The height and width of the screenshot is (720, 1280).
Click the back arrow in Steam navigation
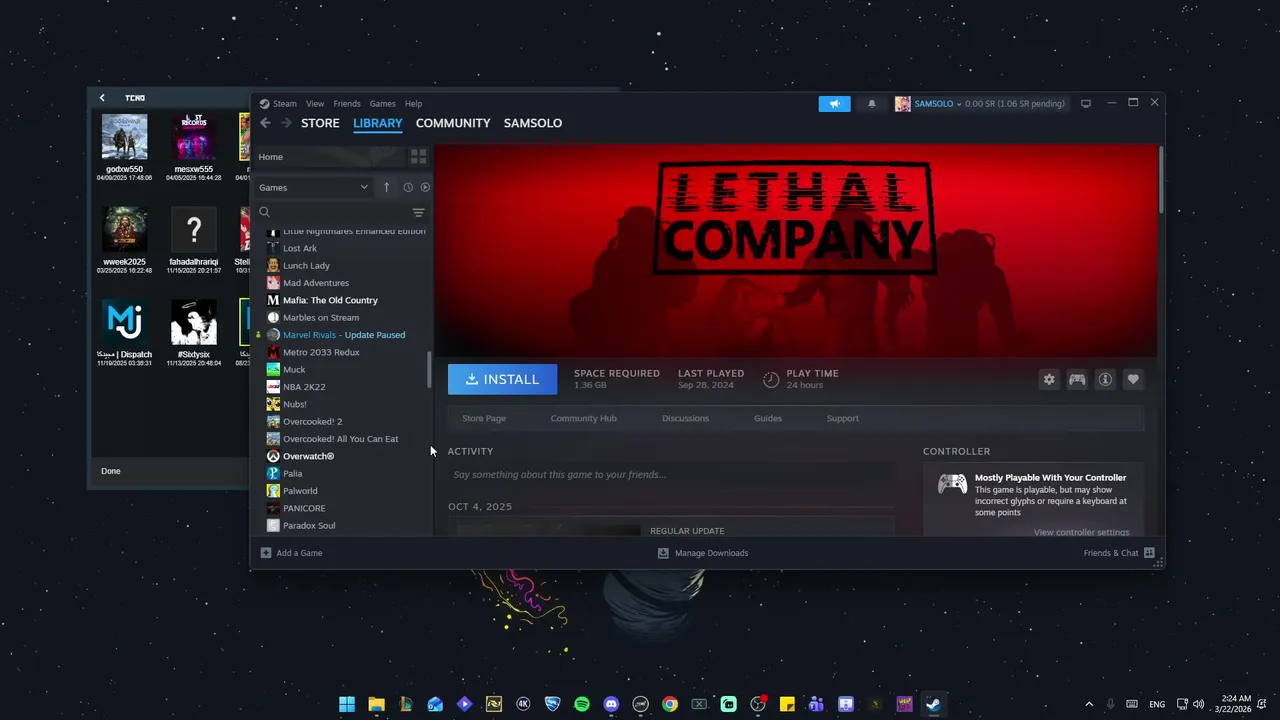265,123
